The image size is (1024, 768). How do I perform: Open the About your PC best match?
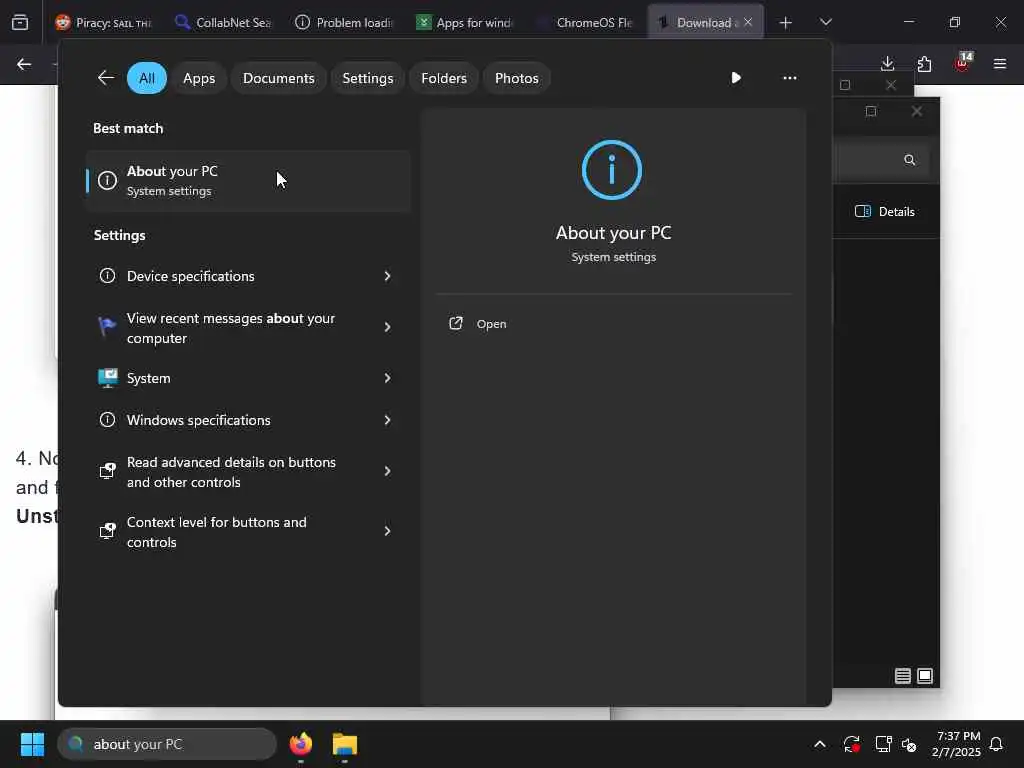pos(248,181)
